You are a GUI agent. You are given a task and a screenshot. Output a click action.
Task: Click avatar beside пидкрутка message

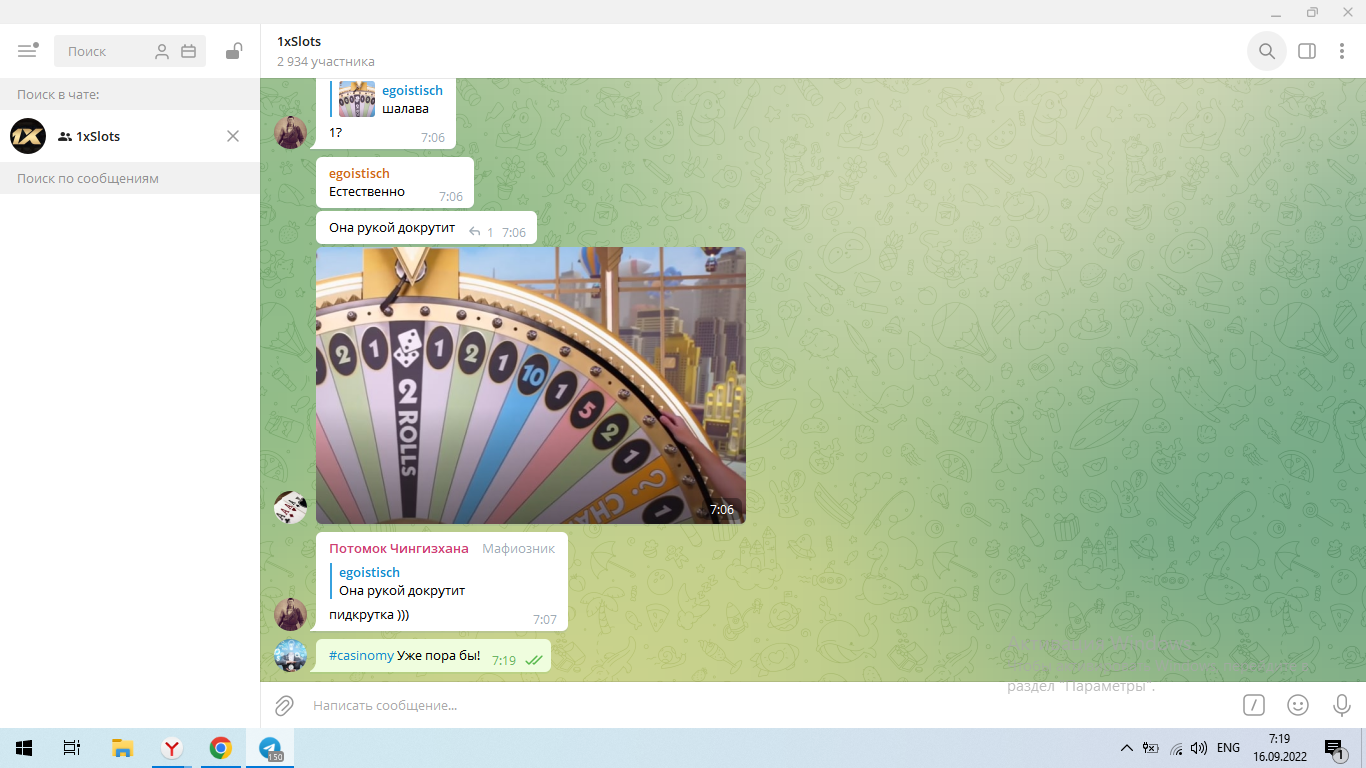pyautogui.click(x=290, y=614)
